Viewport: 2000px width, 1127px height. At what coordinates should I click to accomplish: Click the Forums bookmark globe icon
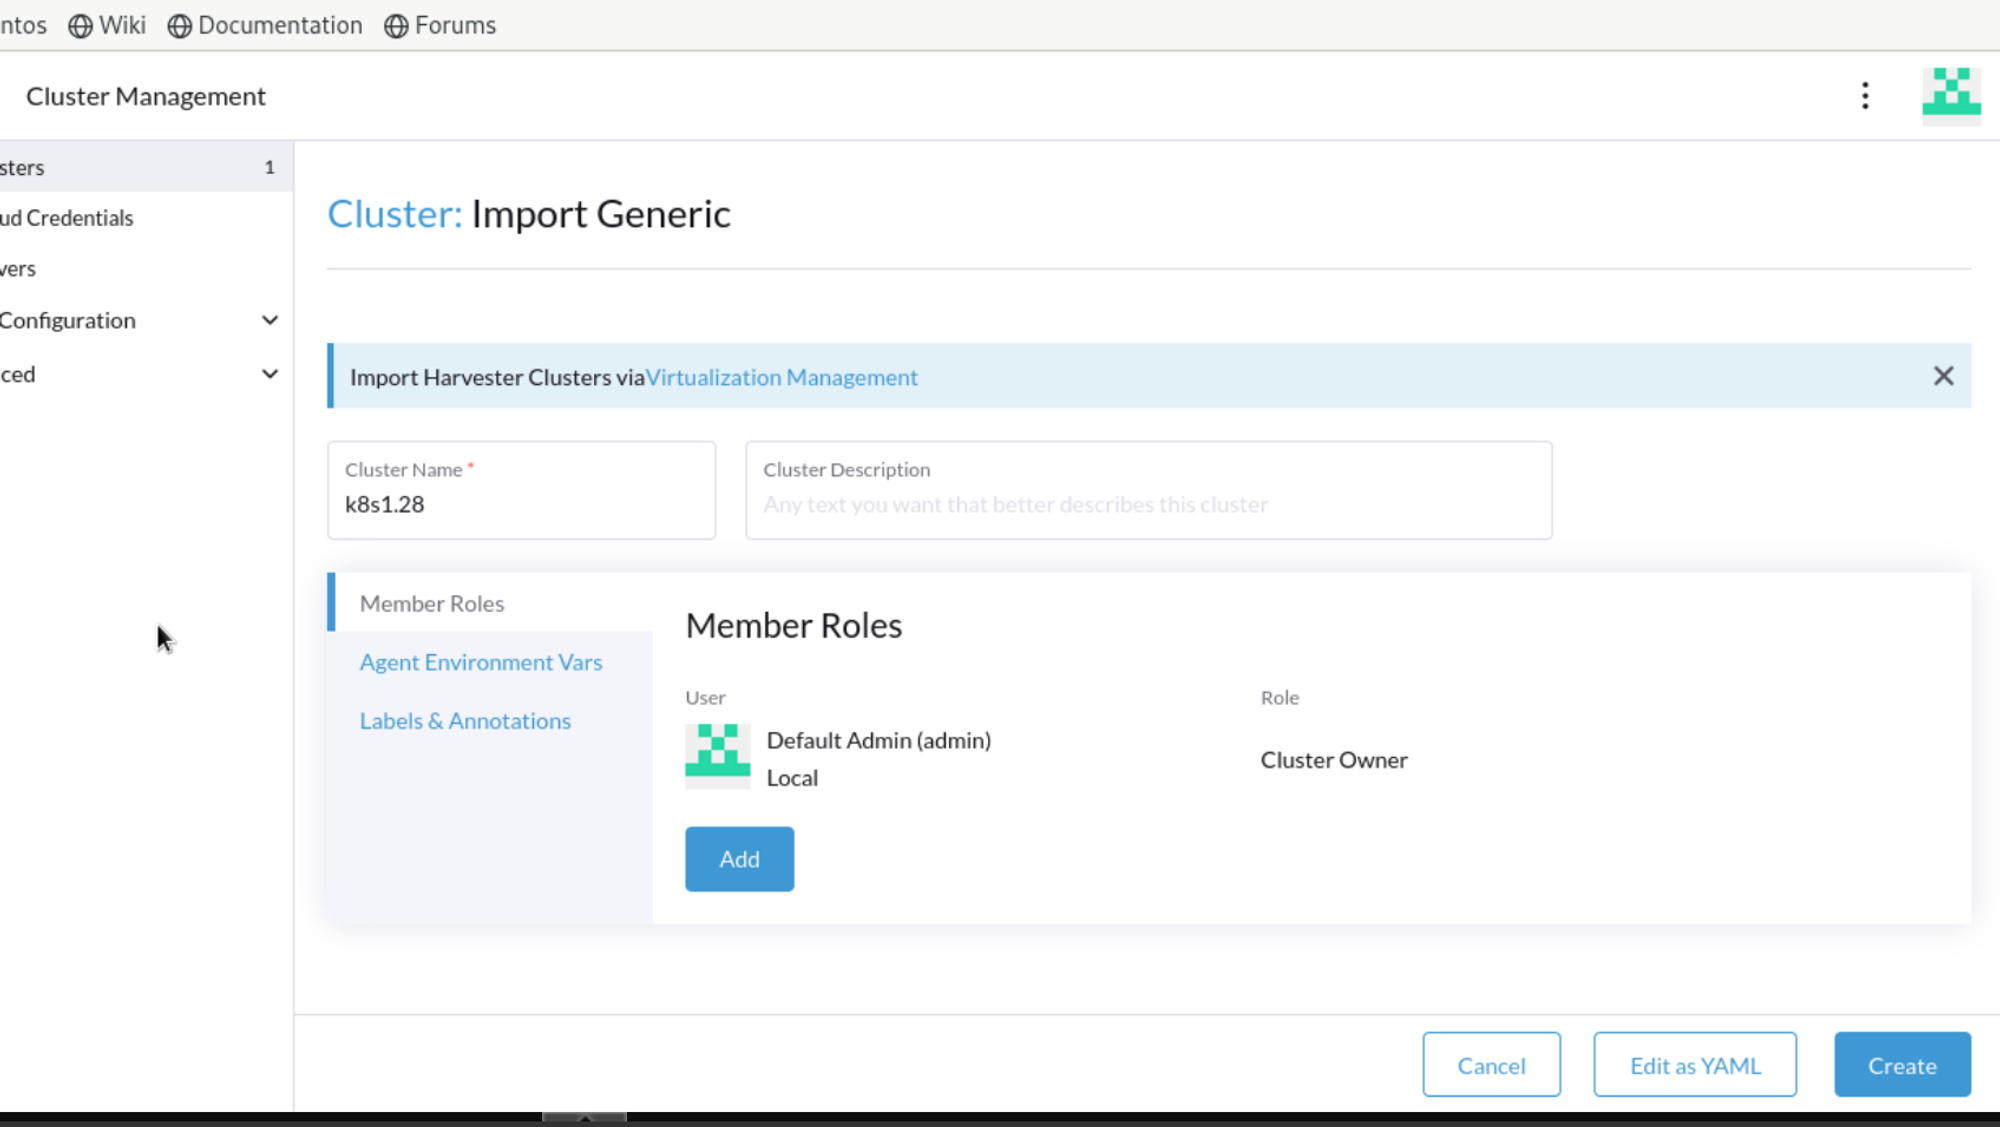(396, 26)
